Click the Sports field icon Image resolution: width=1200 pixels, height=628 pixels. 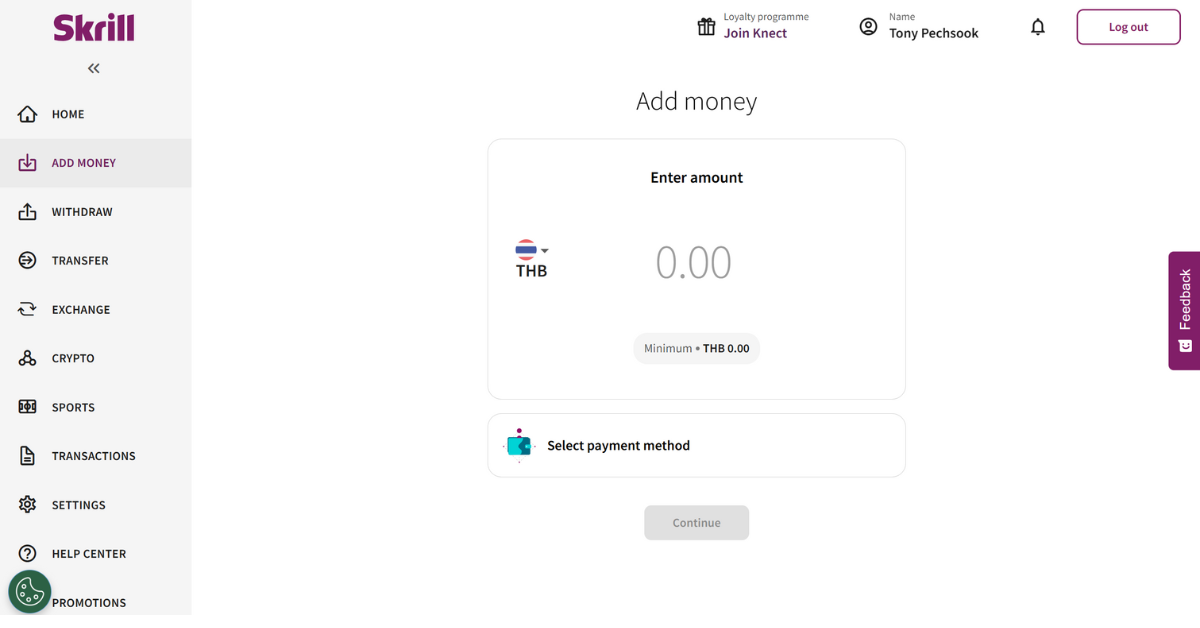[28, 407]
